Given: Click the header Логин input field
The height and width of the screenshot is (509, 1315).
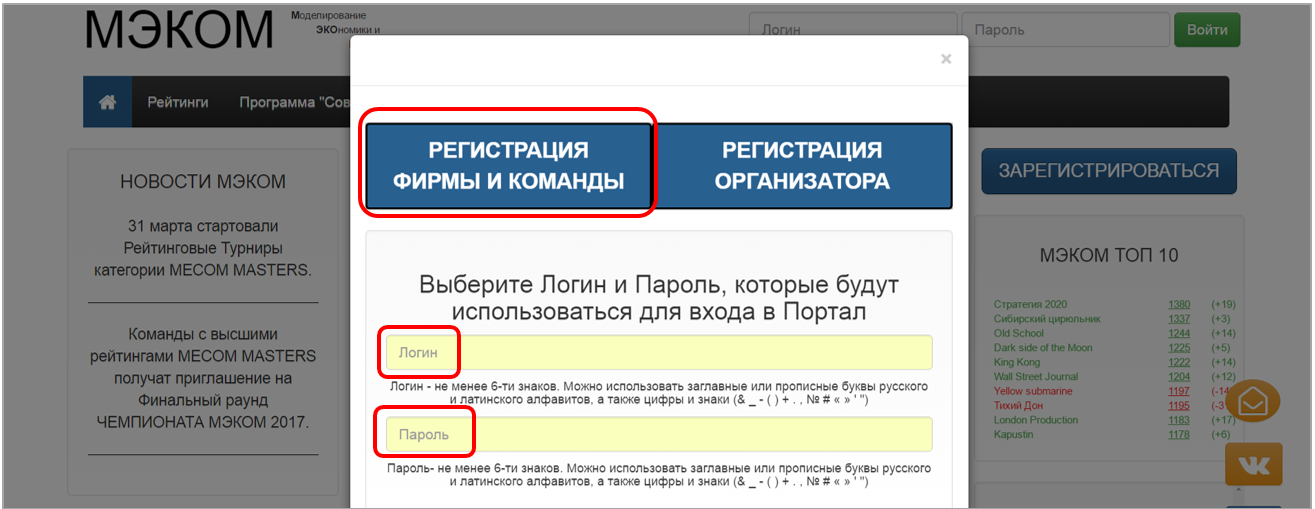Looking at the screenshot, I should [853, 30].
